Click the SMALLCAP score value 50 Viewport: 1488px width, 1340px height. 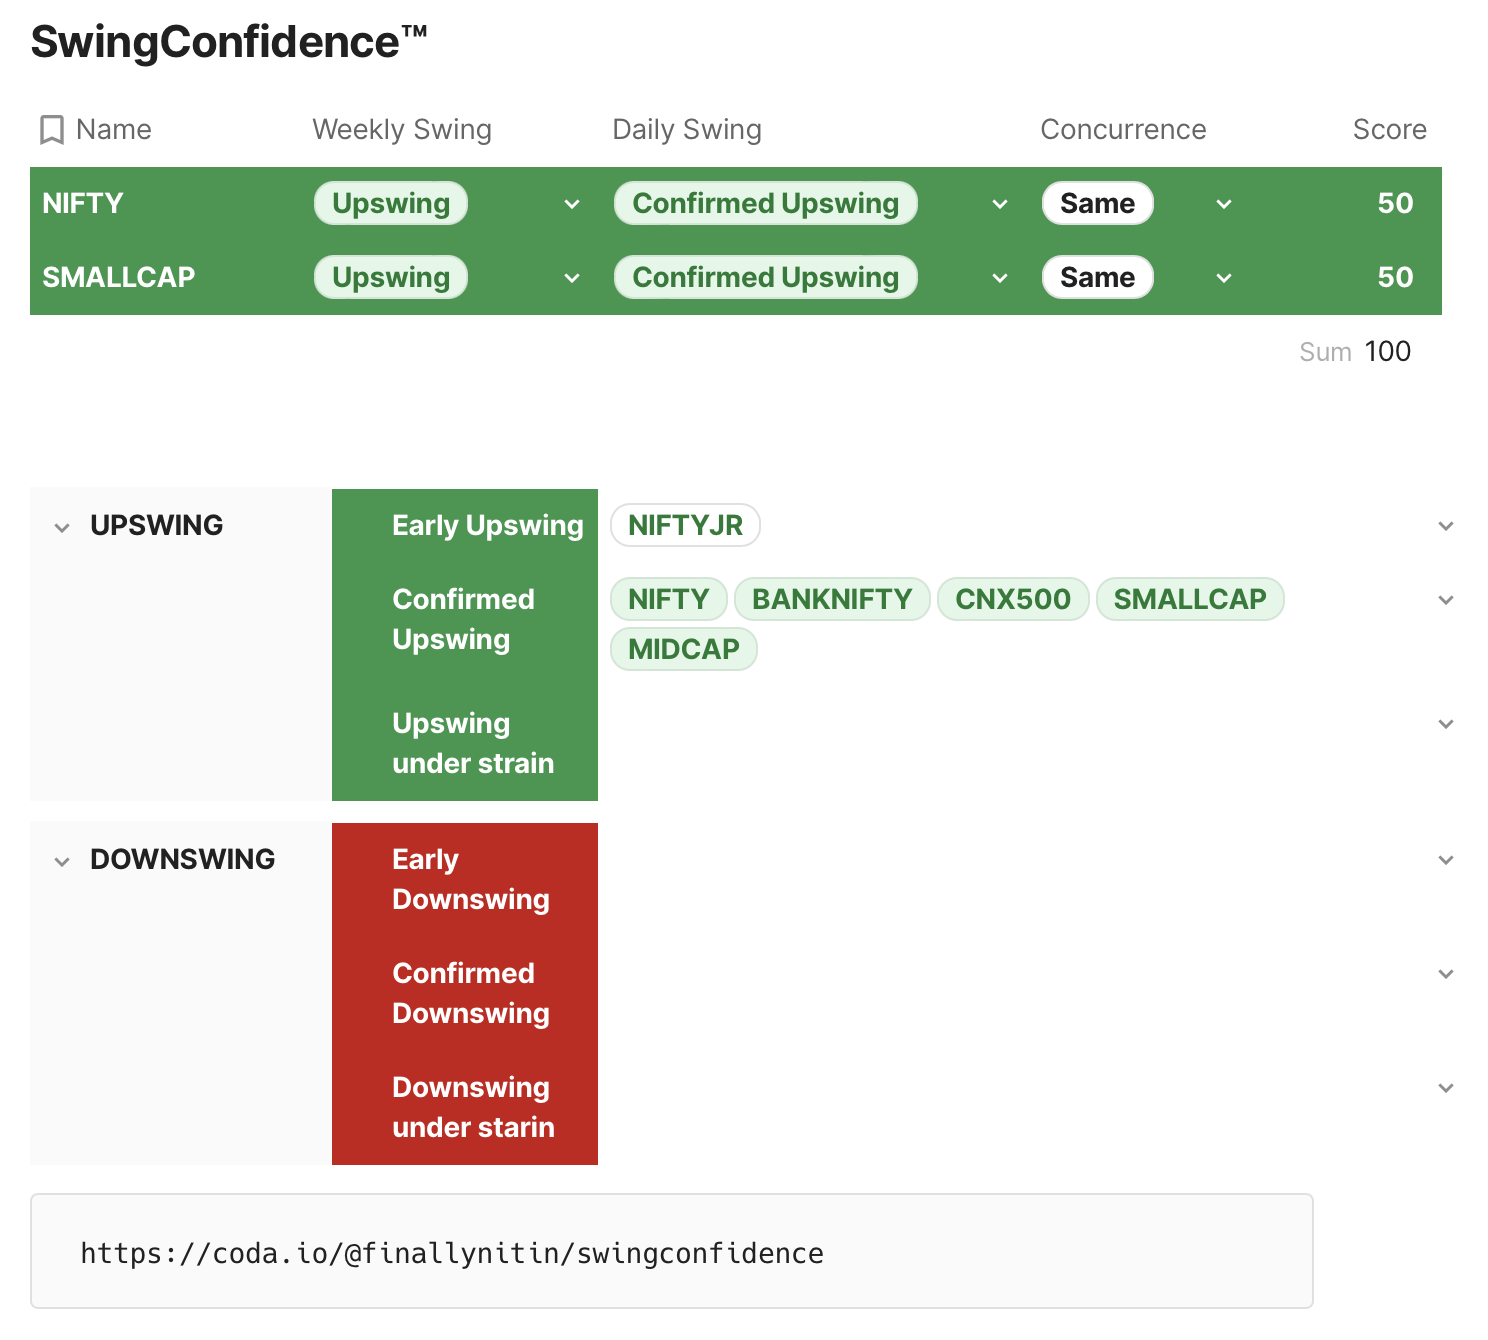(x=1395, y=278)
